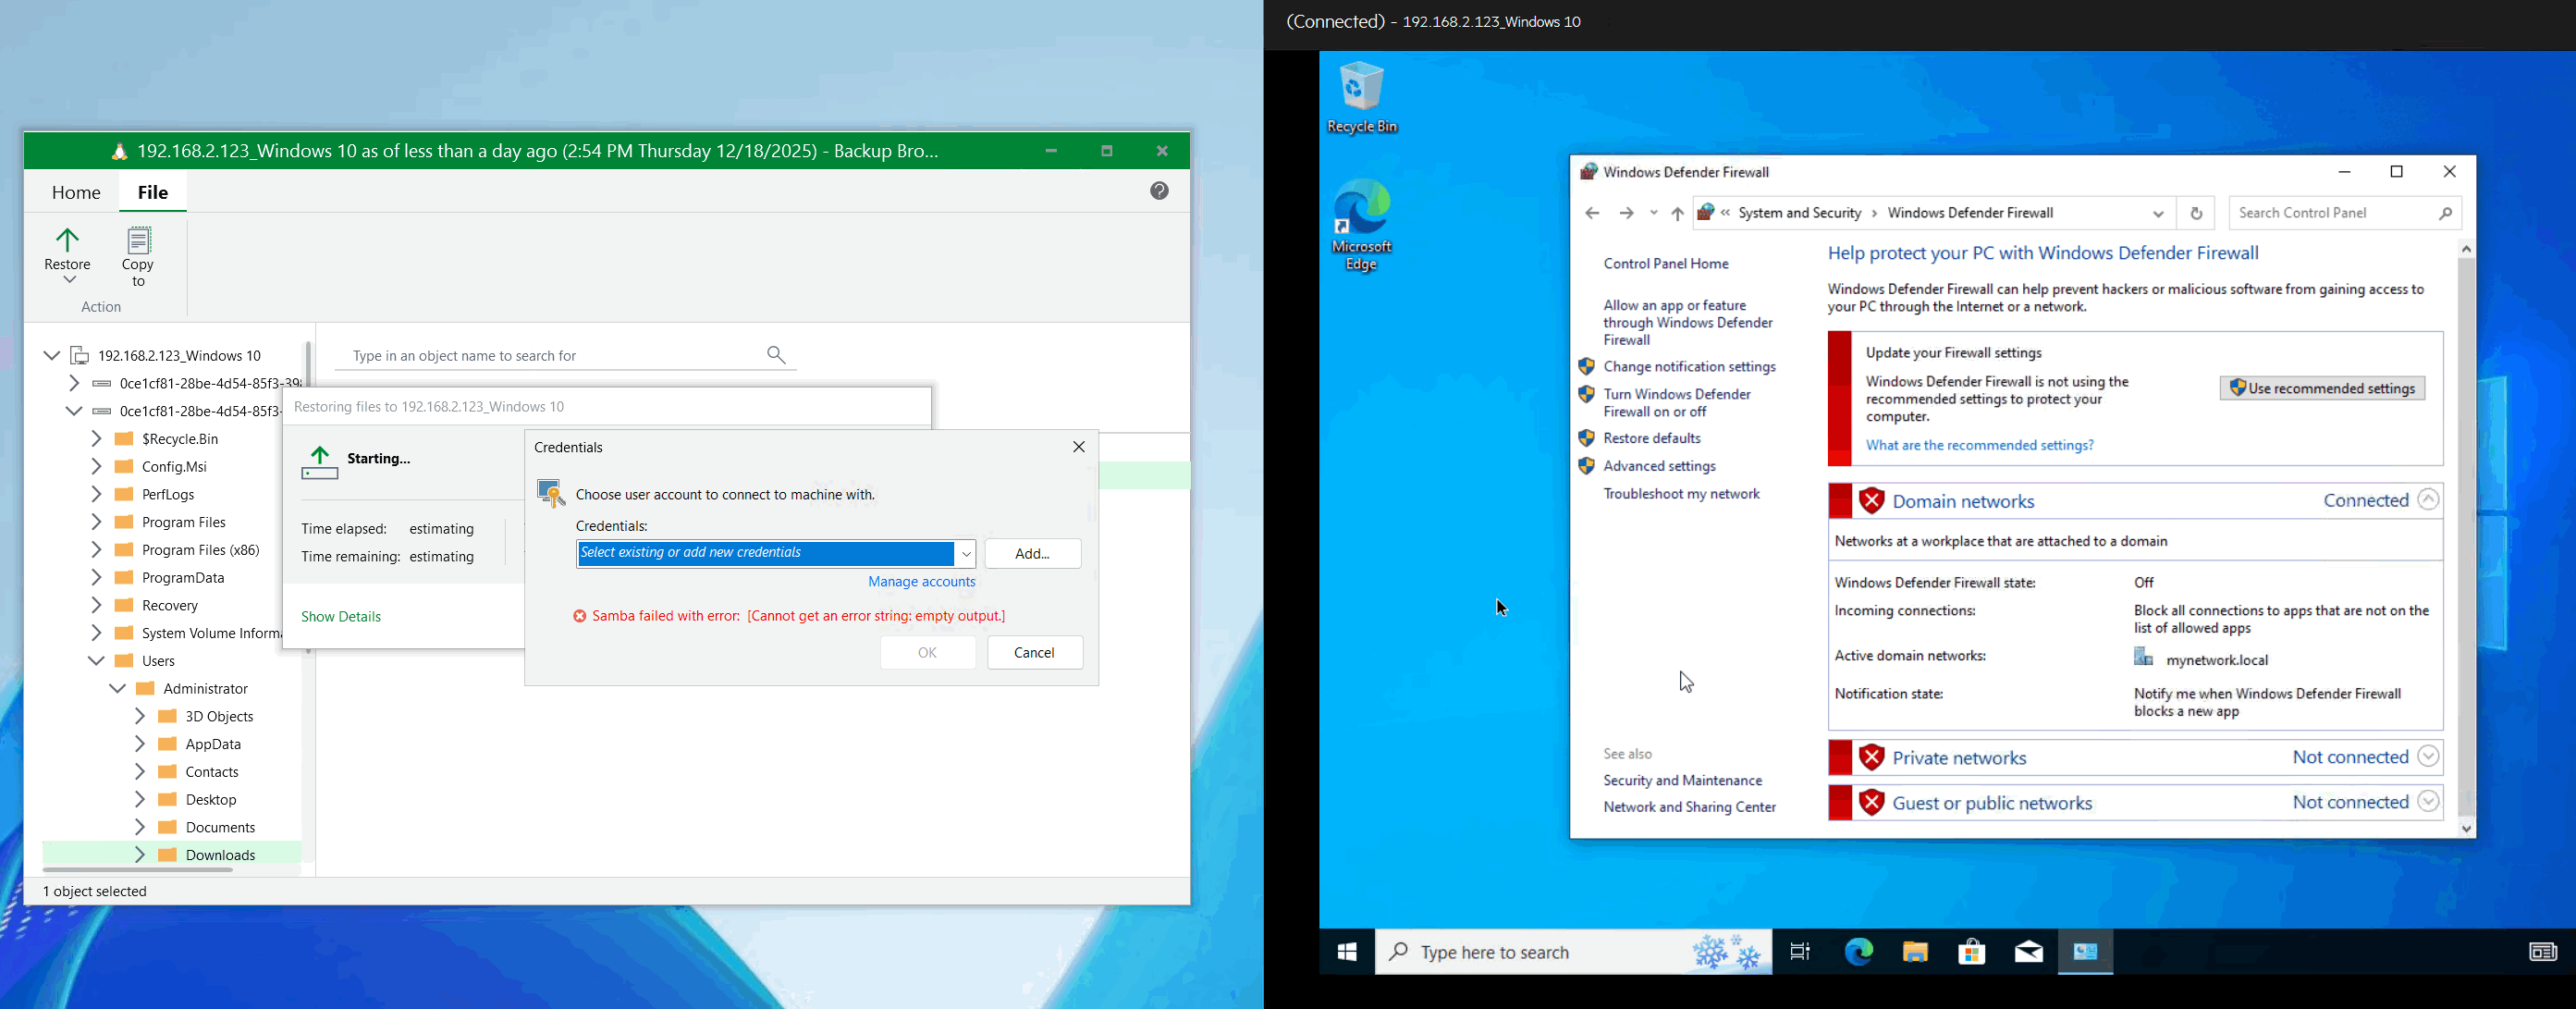Image resolution: width=2576 pixels, height=1009 pixels.
Task: Click the search magnifier in Backup Browser
Action: point(776,355)
